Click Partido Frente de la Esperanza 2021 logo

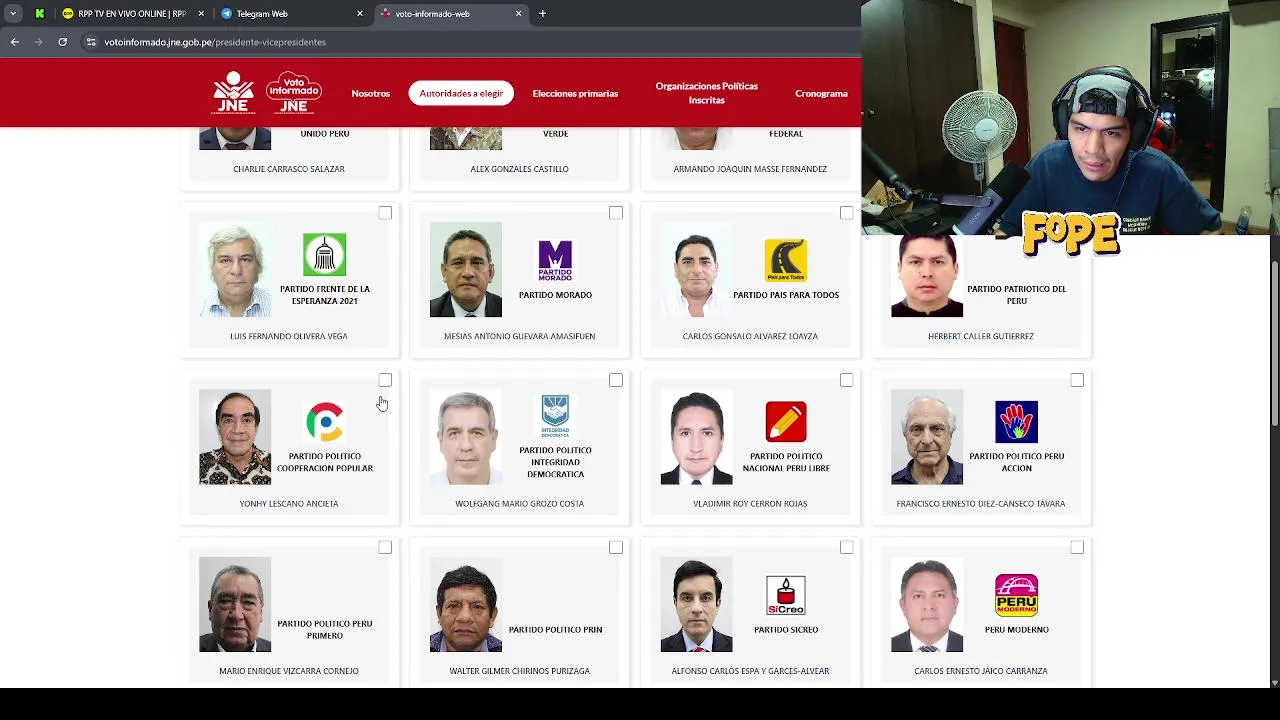point(324,255)
